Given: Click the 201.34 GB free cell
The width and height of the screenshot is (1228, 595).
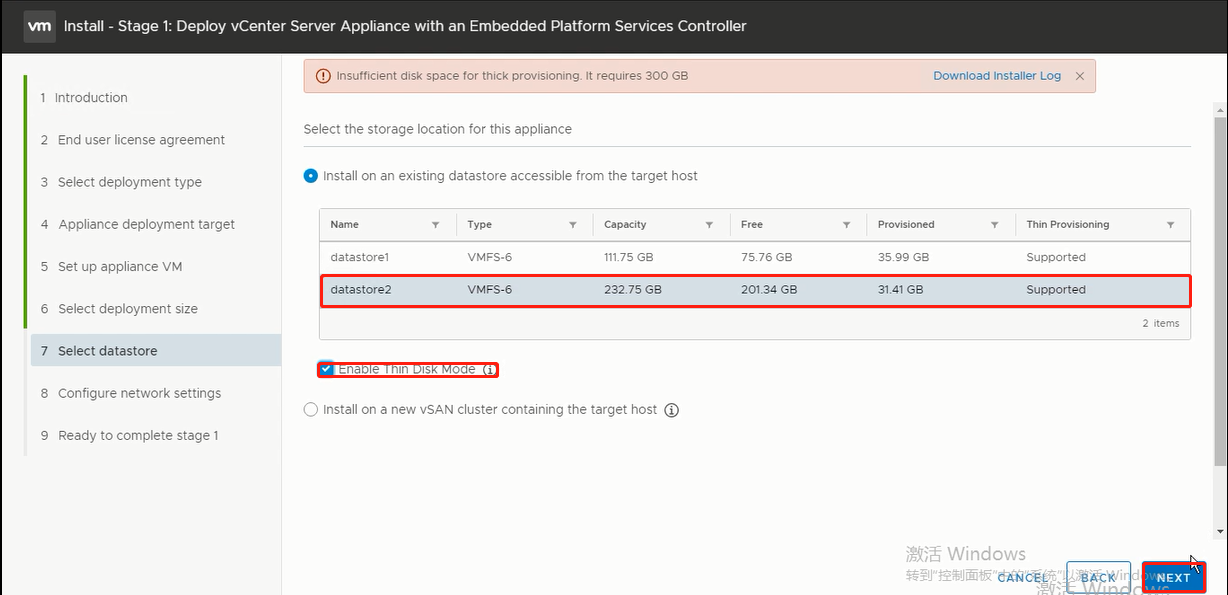Looking at the screenshot, I should click(769, 290).
